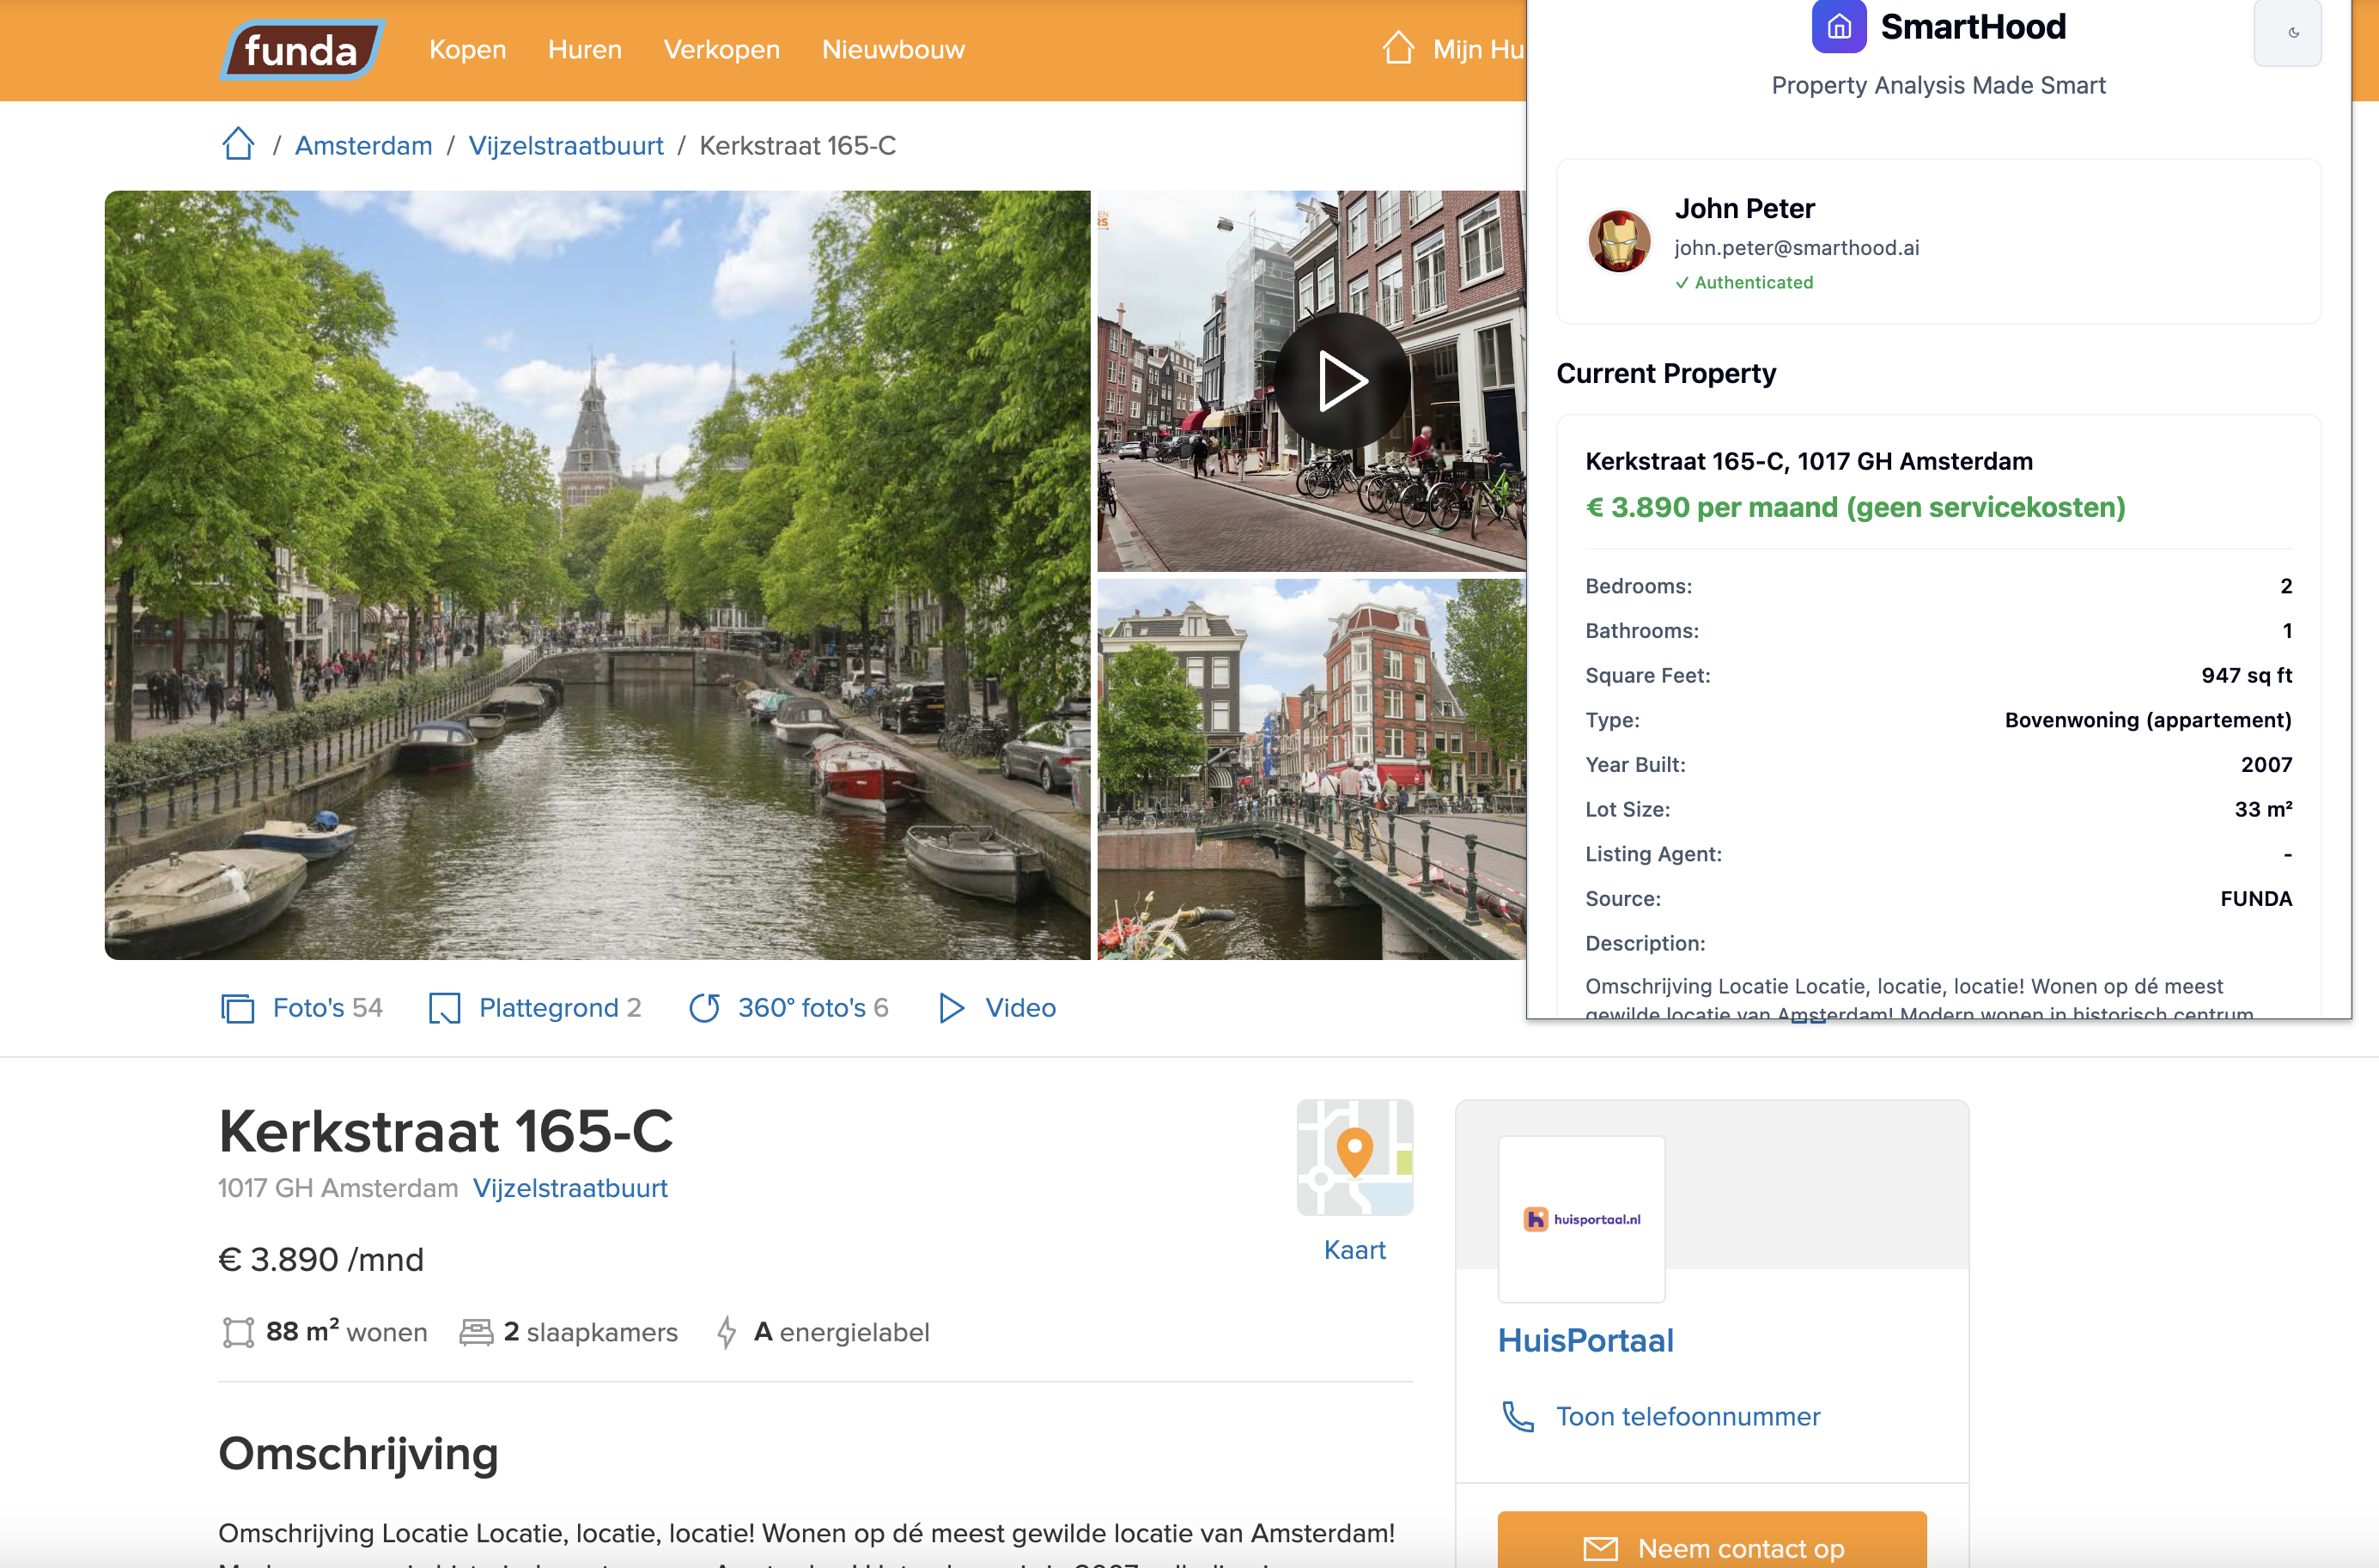Image resolution: width=2379 pixels, height=1568 pixels.
Task: Open the Vijzelstraatbuurt neighborhood link
Action: coord(566,145)
